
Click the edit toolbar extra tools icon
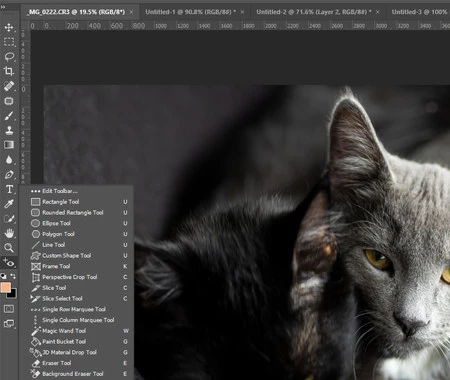pos(9,262)
